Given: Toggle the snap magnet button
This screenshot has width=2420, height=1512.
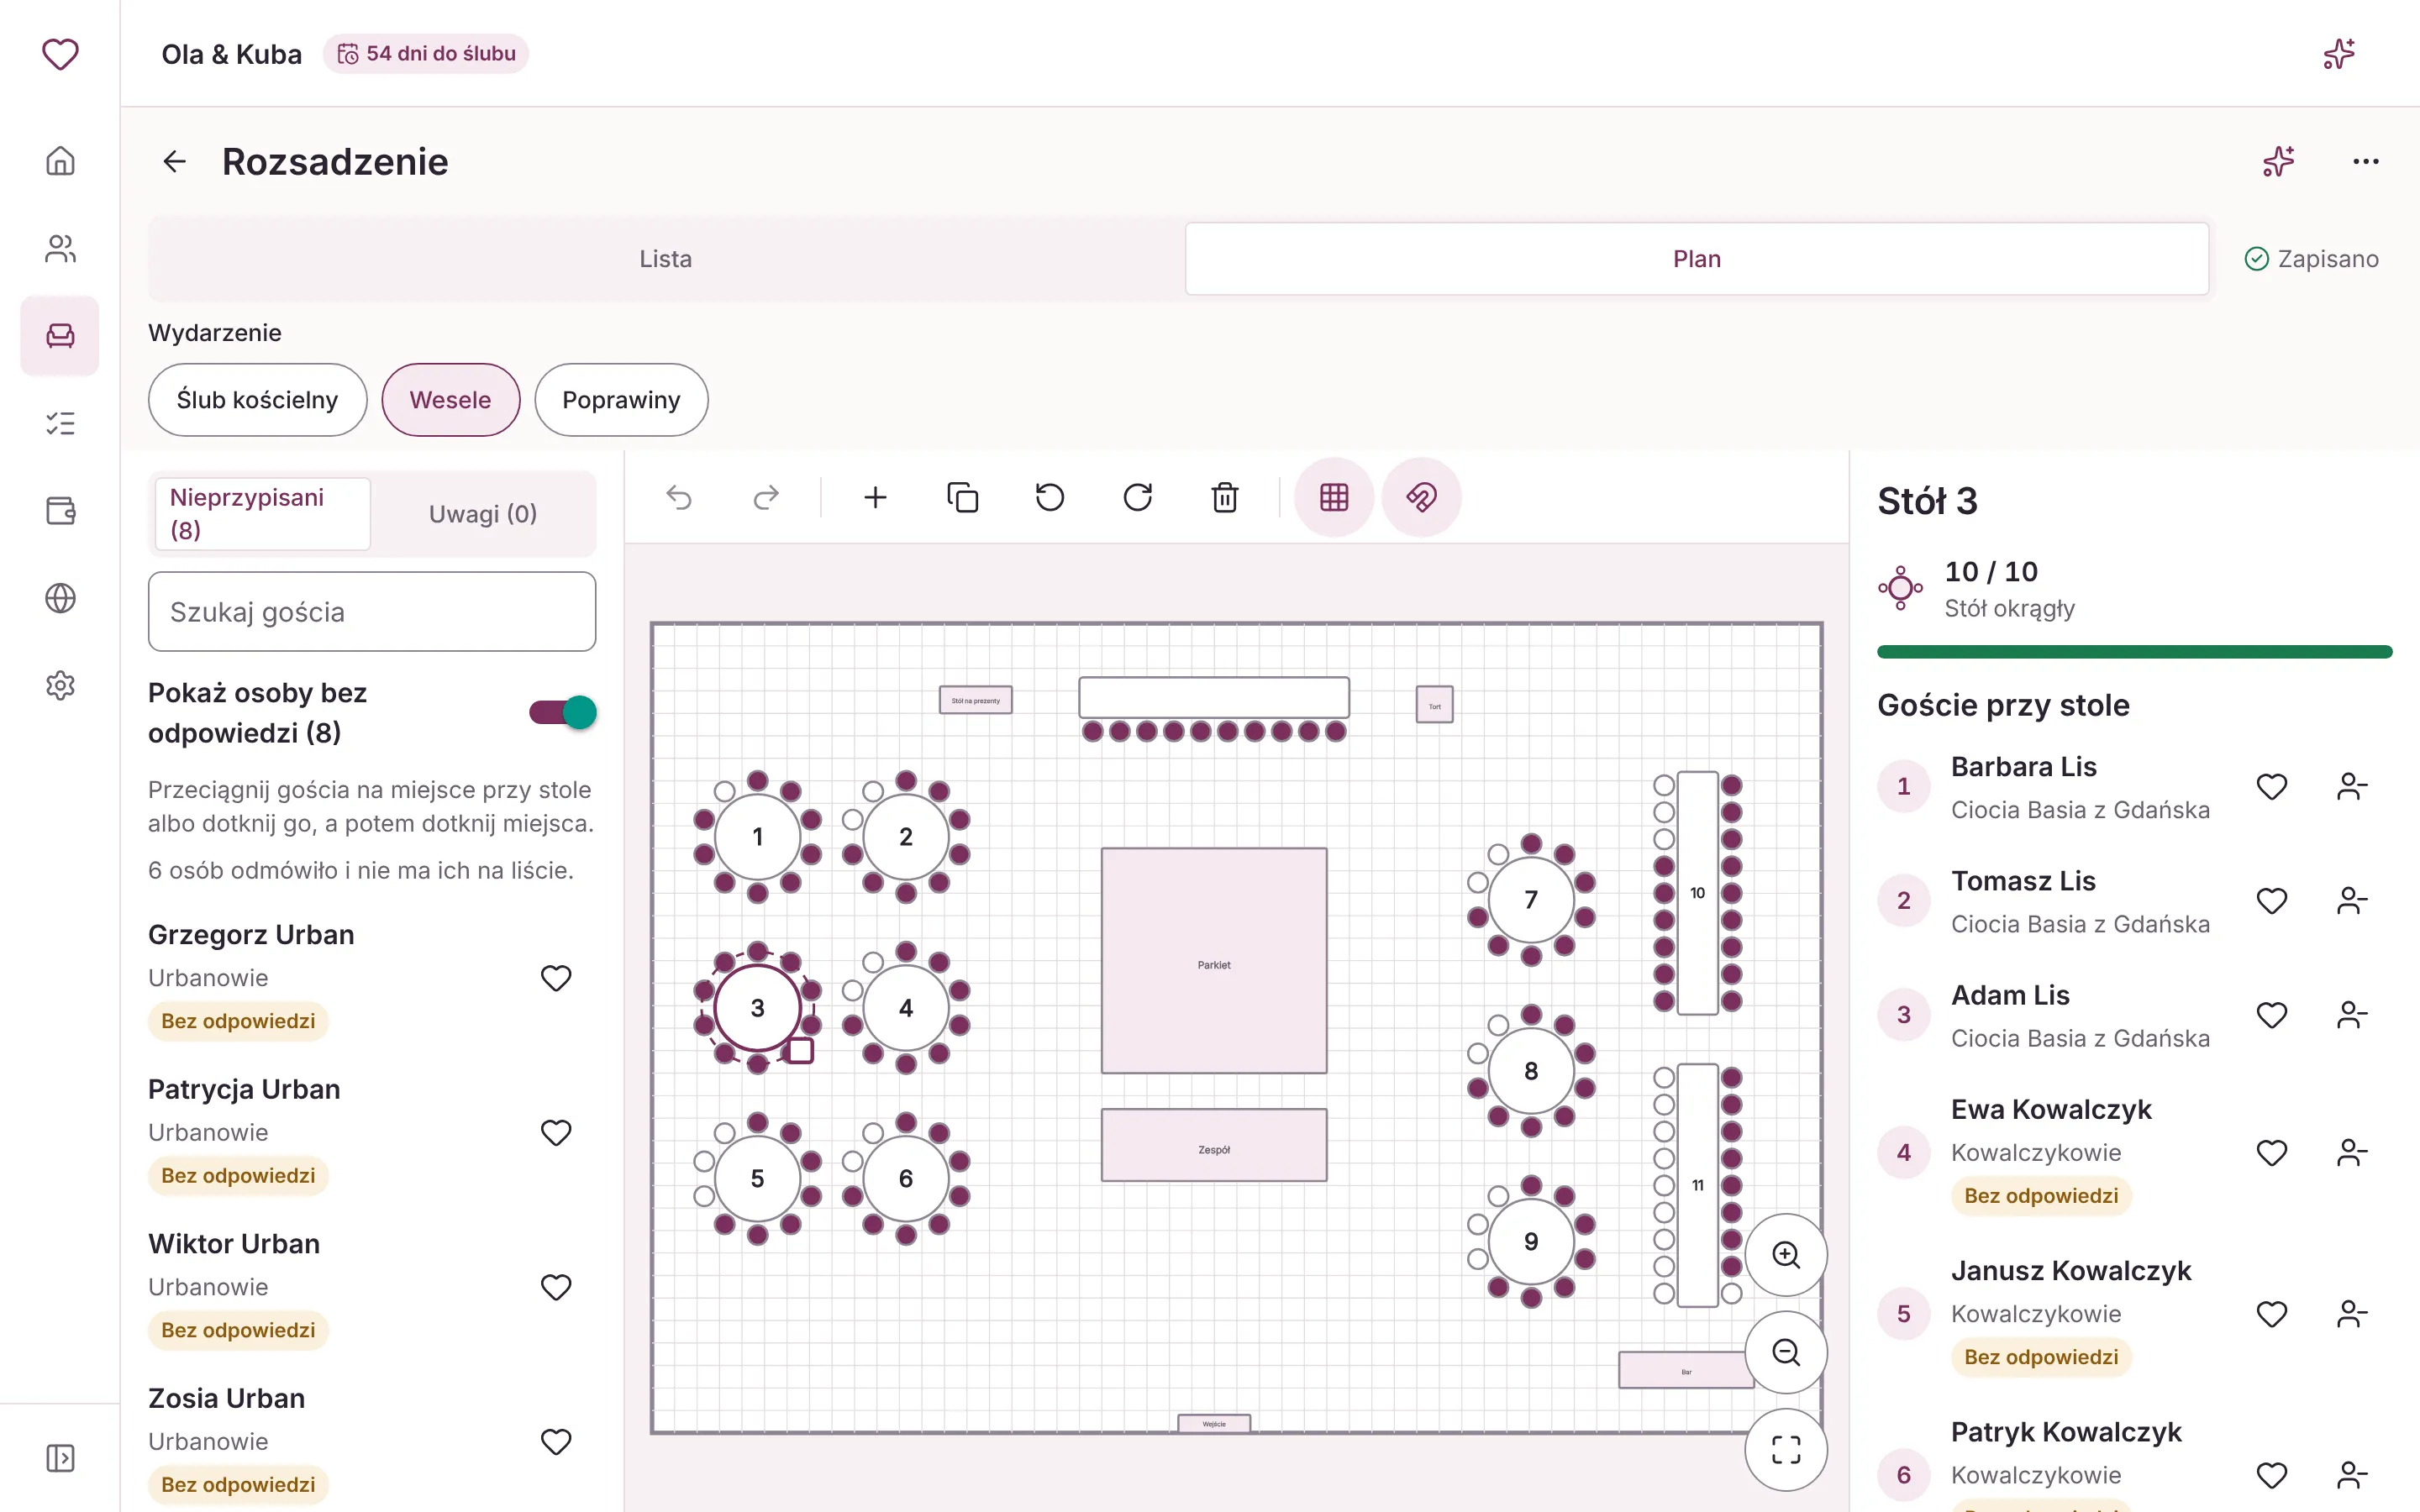Looking at the screenshot, I should pos(1421,497).
